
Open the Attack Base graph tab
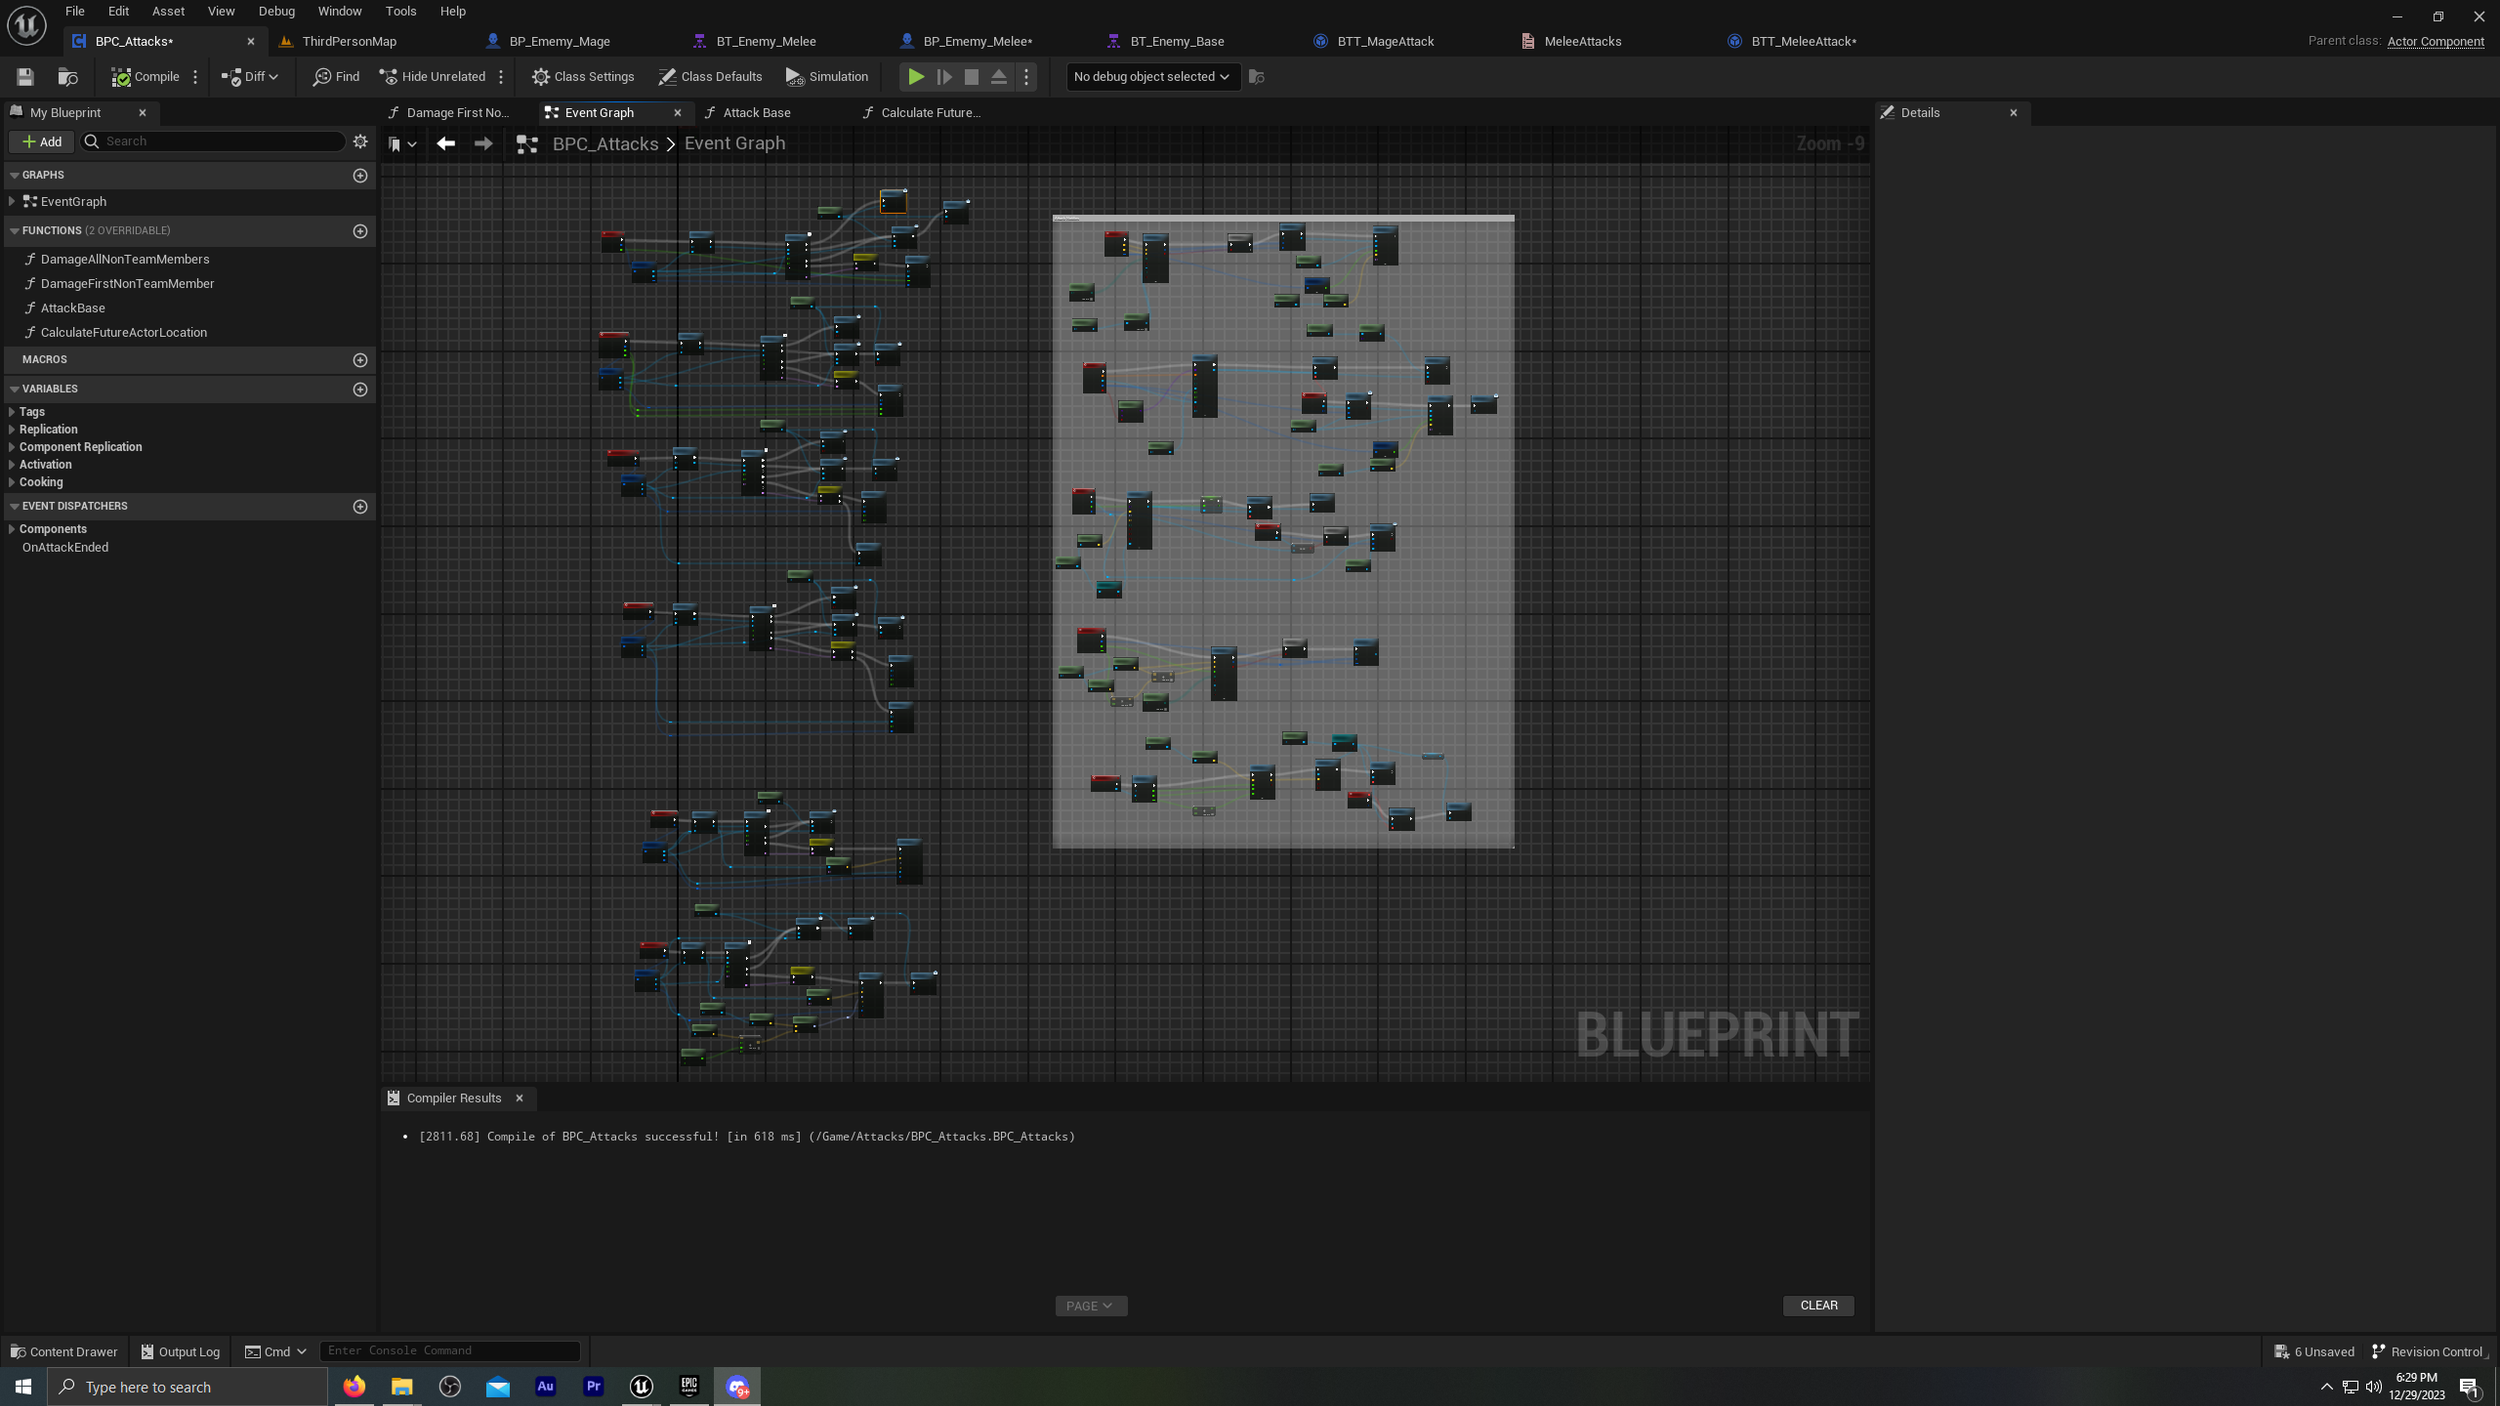point(756,113)
